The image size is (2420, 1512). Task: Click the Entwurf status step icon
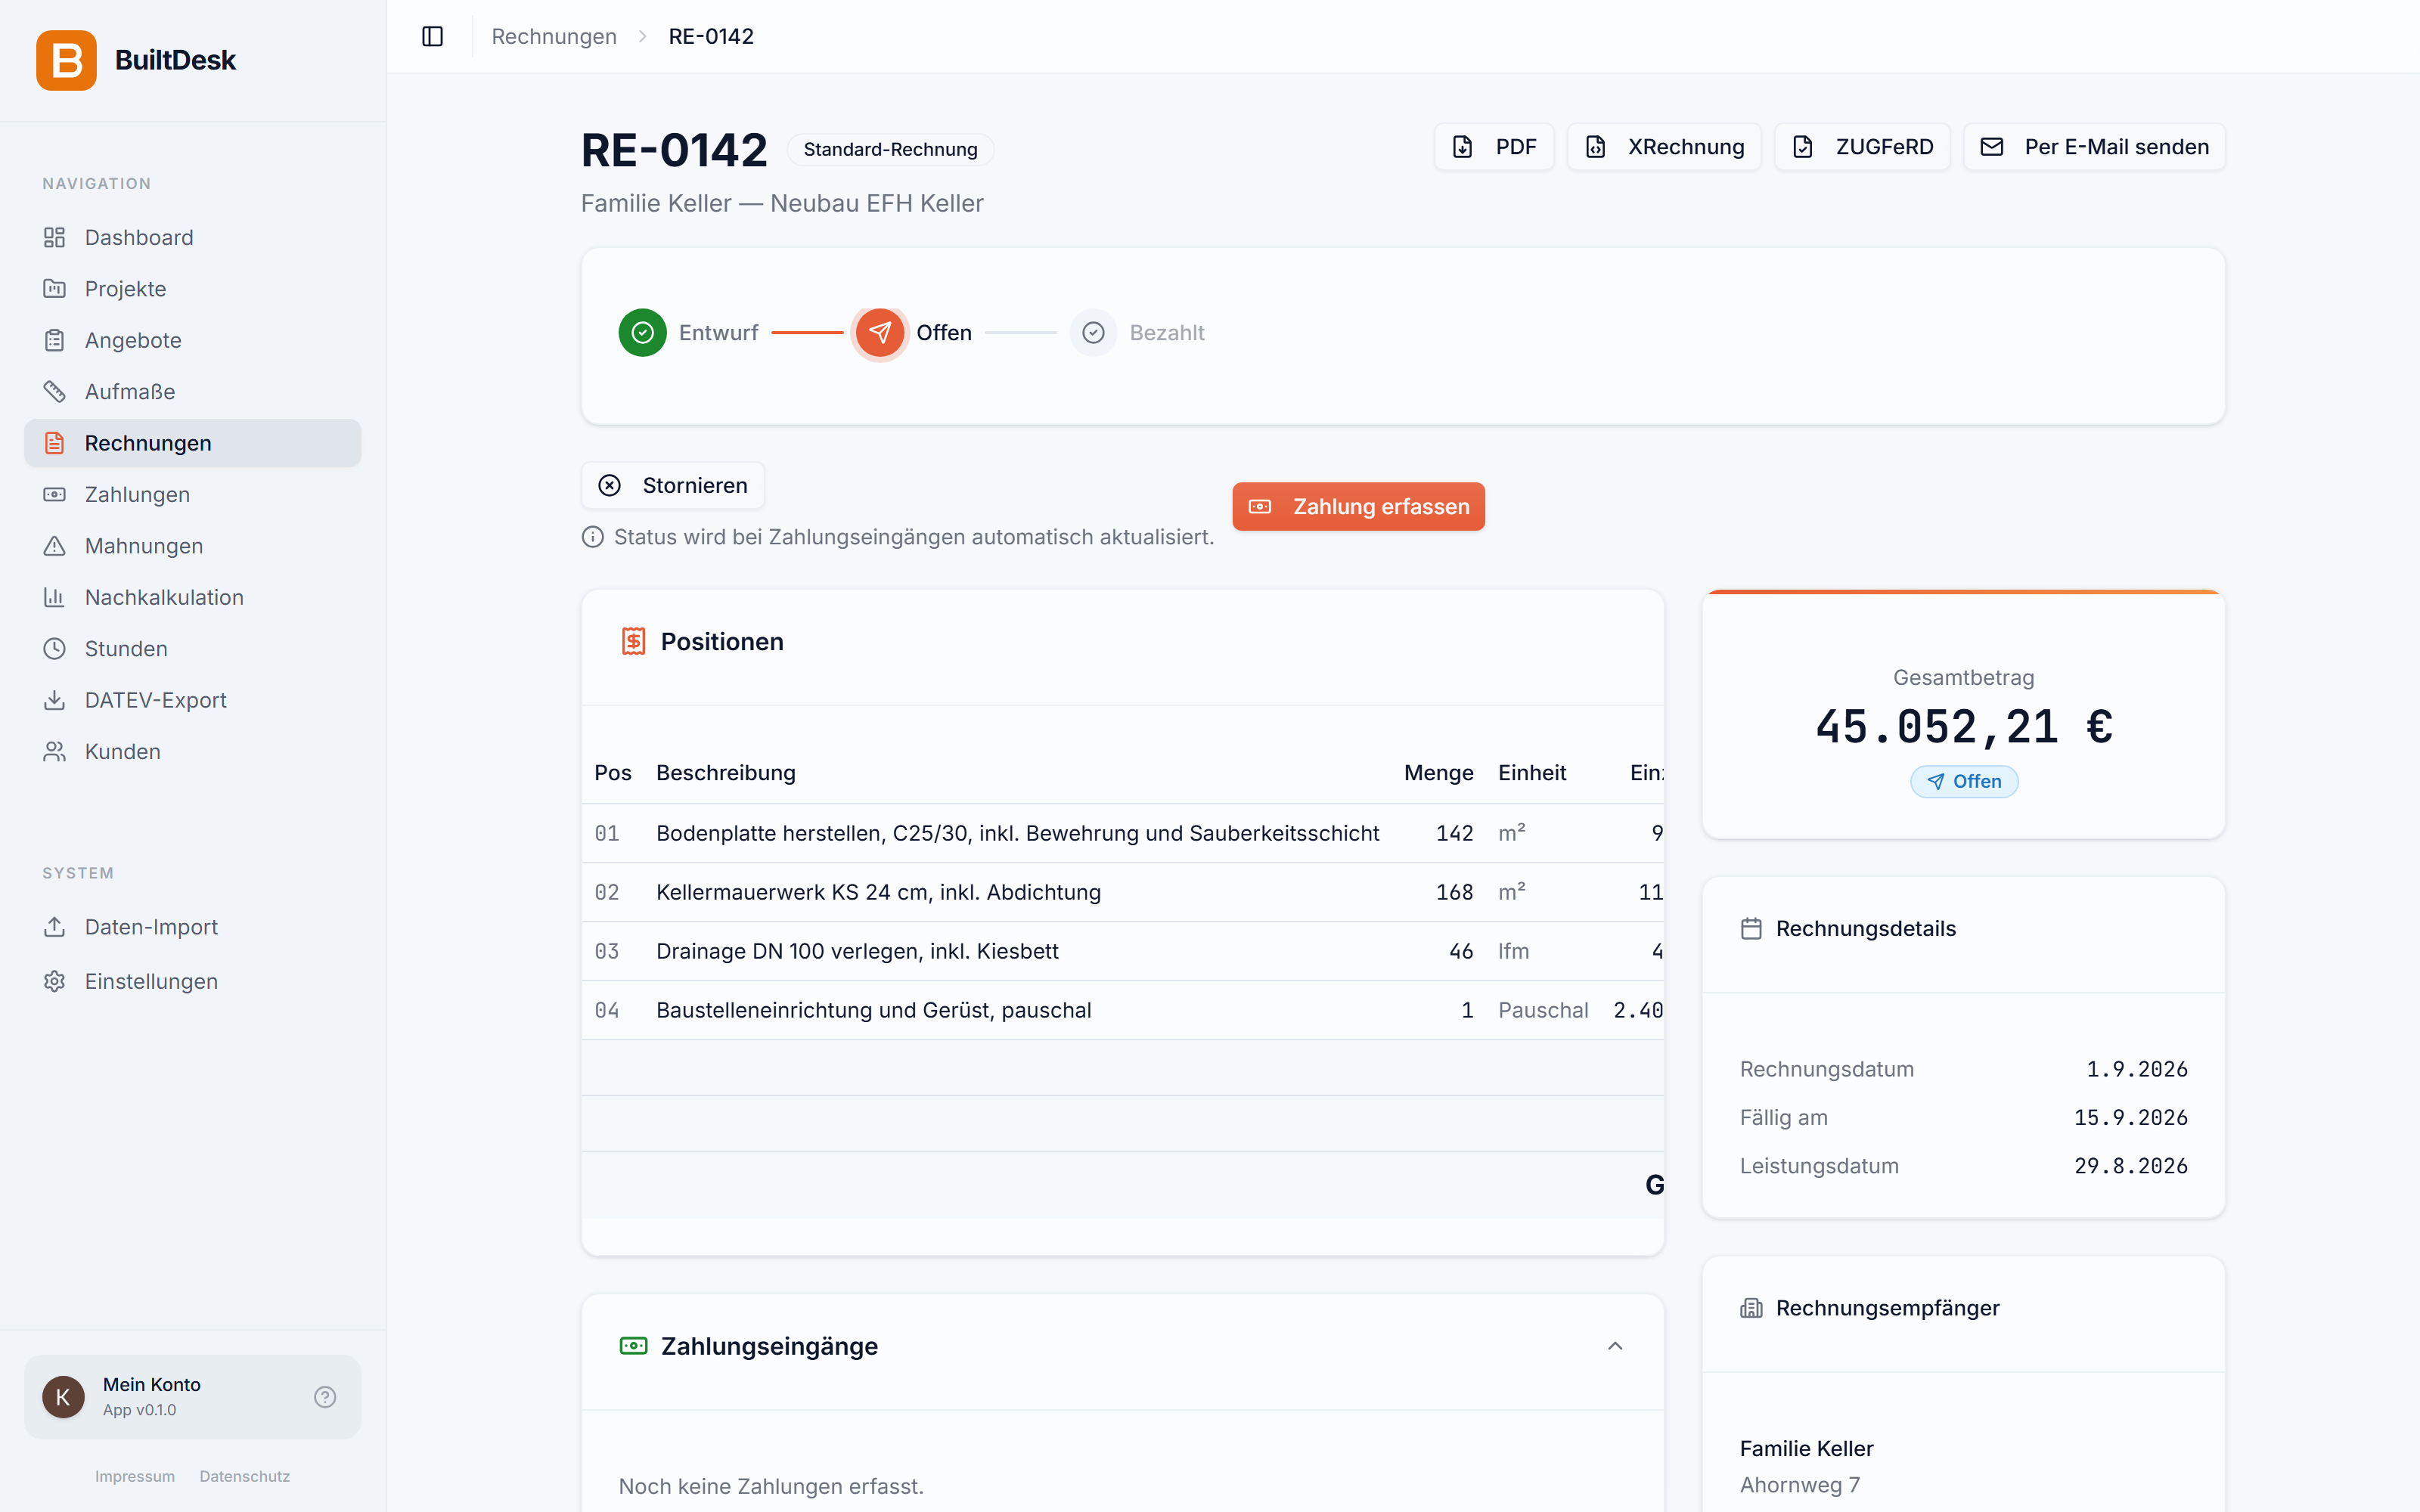[x=643, y=333]
